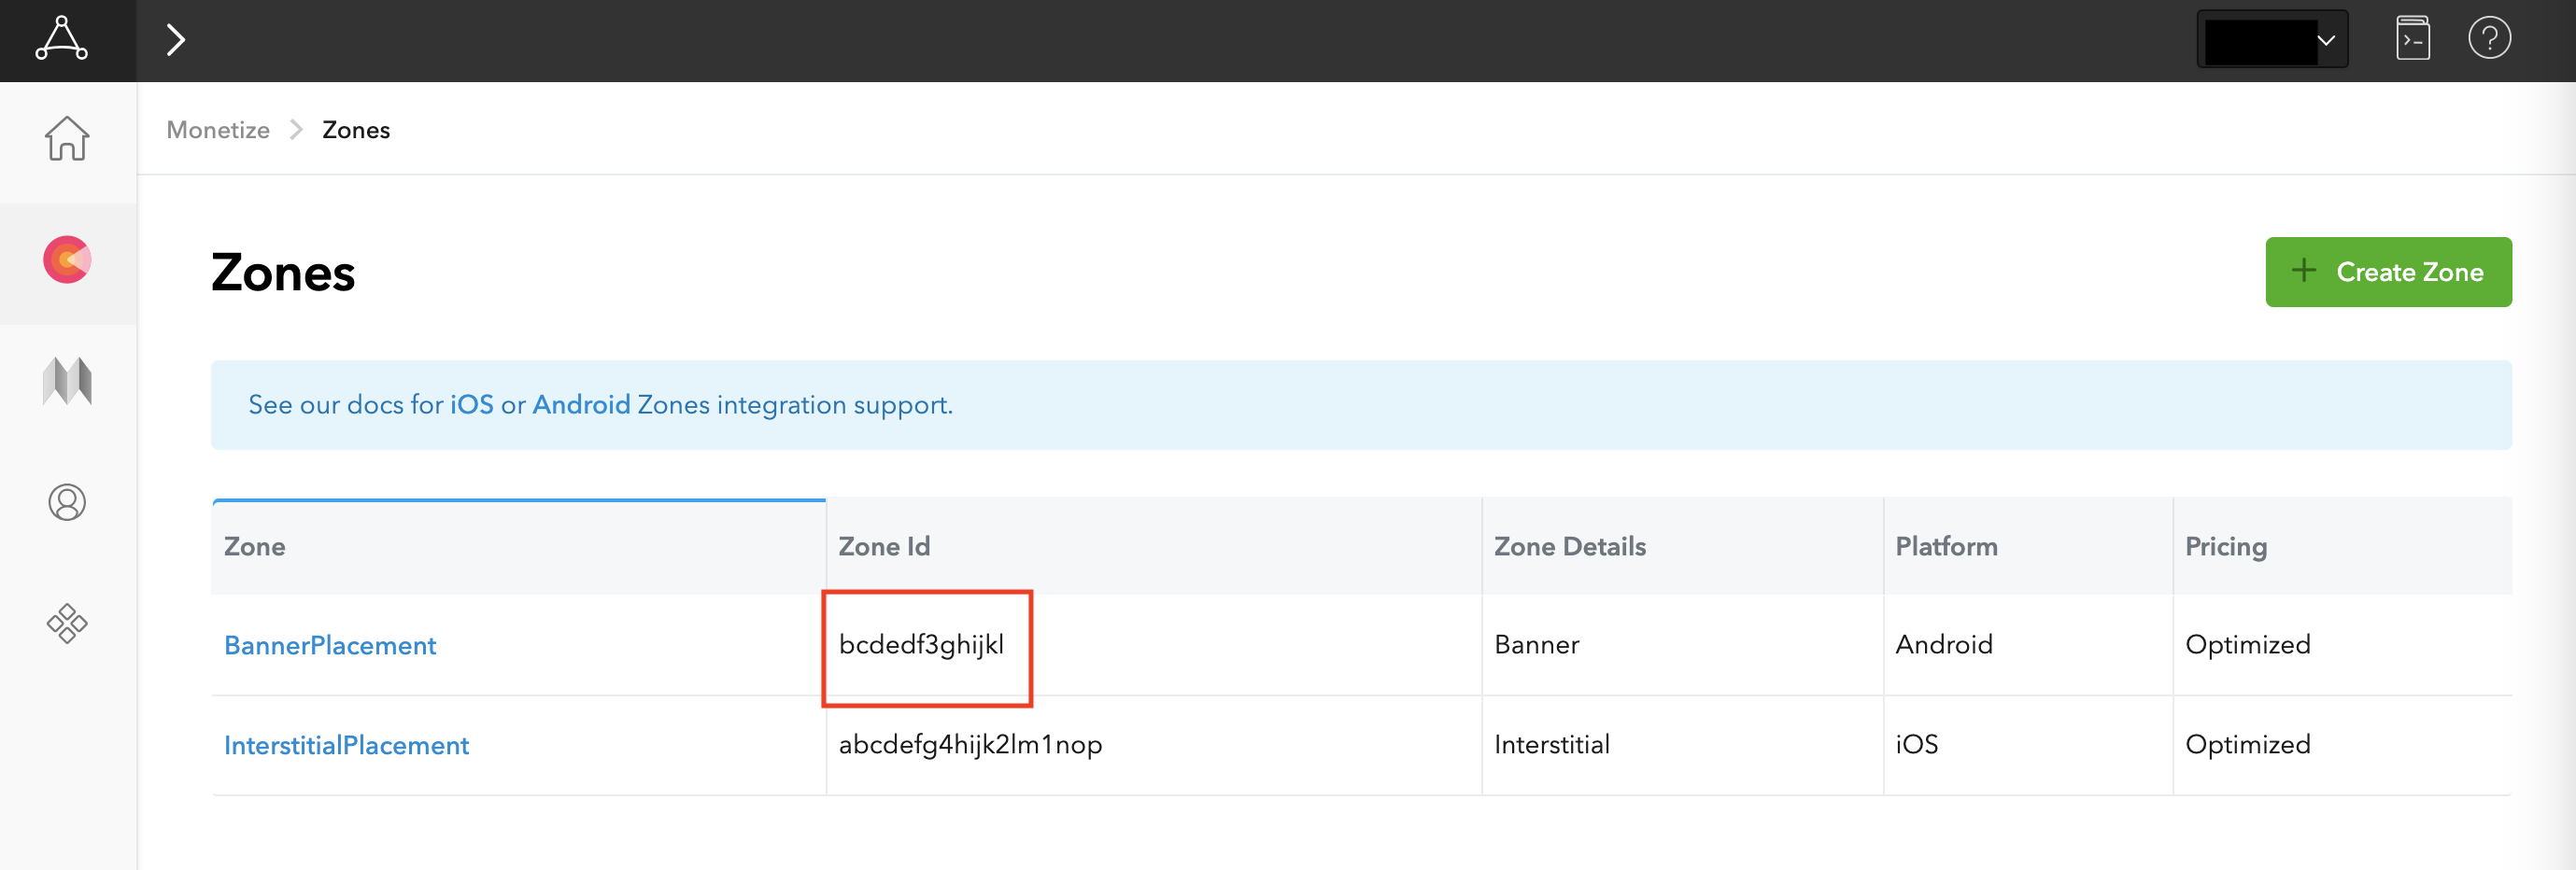Open the InterstitialPlacement zone
Image resolution: width=2576 pixels, height=870 pixels.
click(346, 746)
